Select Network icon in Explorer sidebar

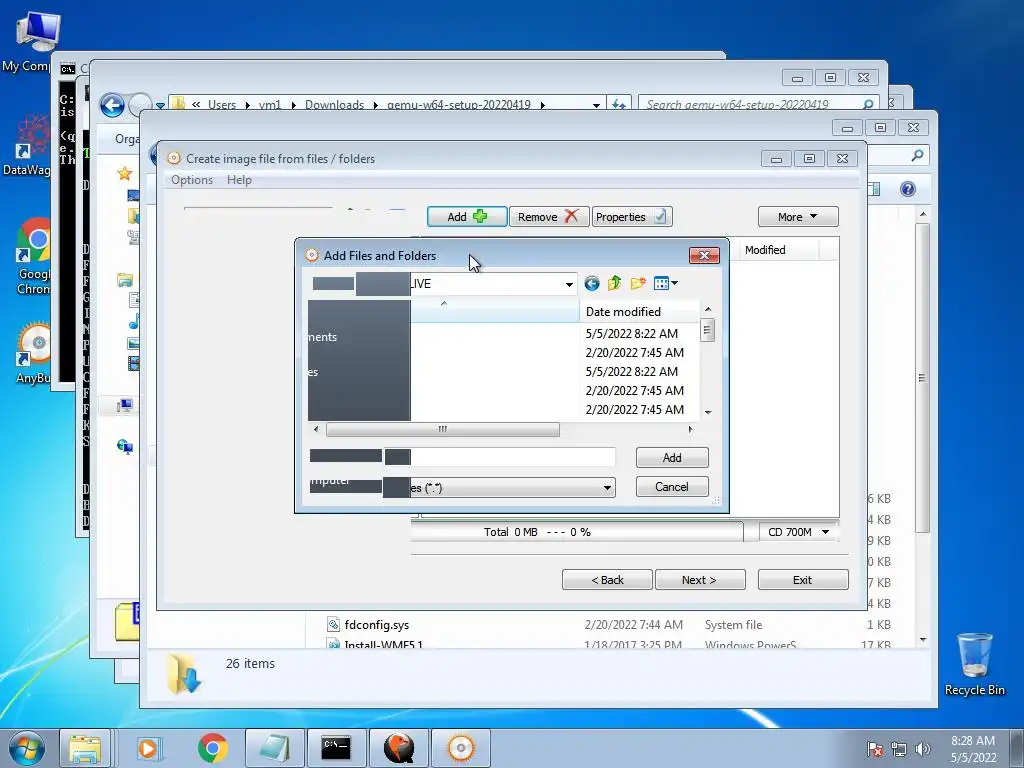[x=125, y=446]
